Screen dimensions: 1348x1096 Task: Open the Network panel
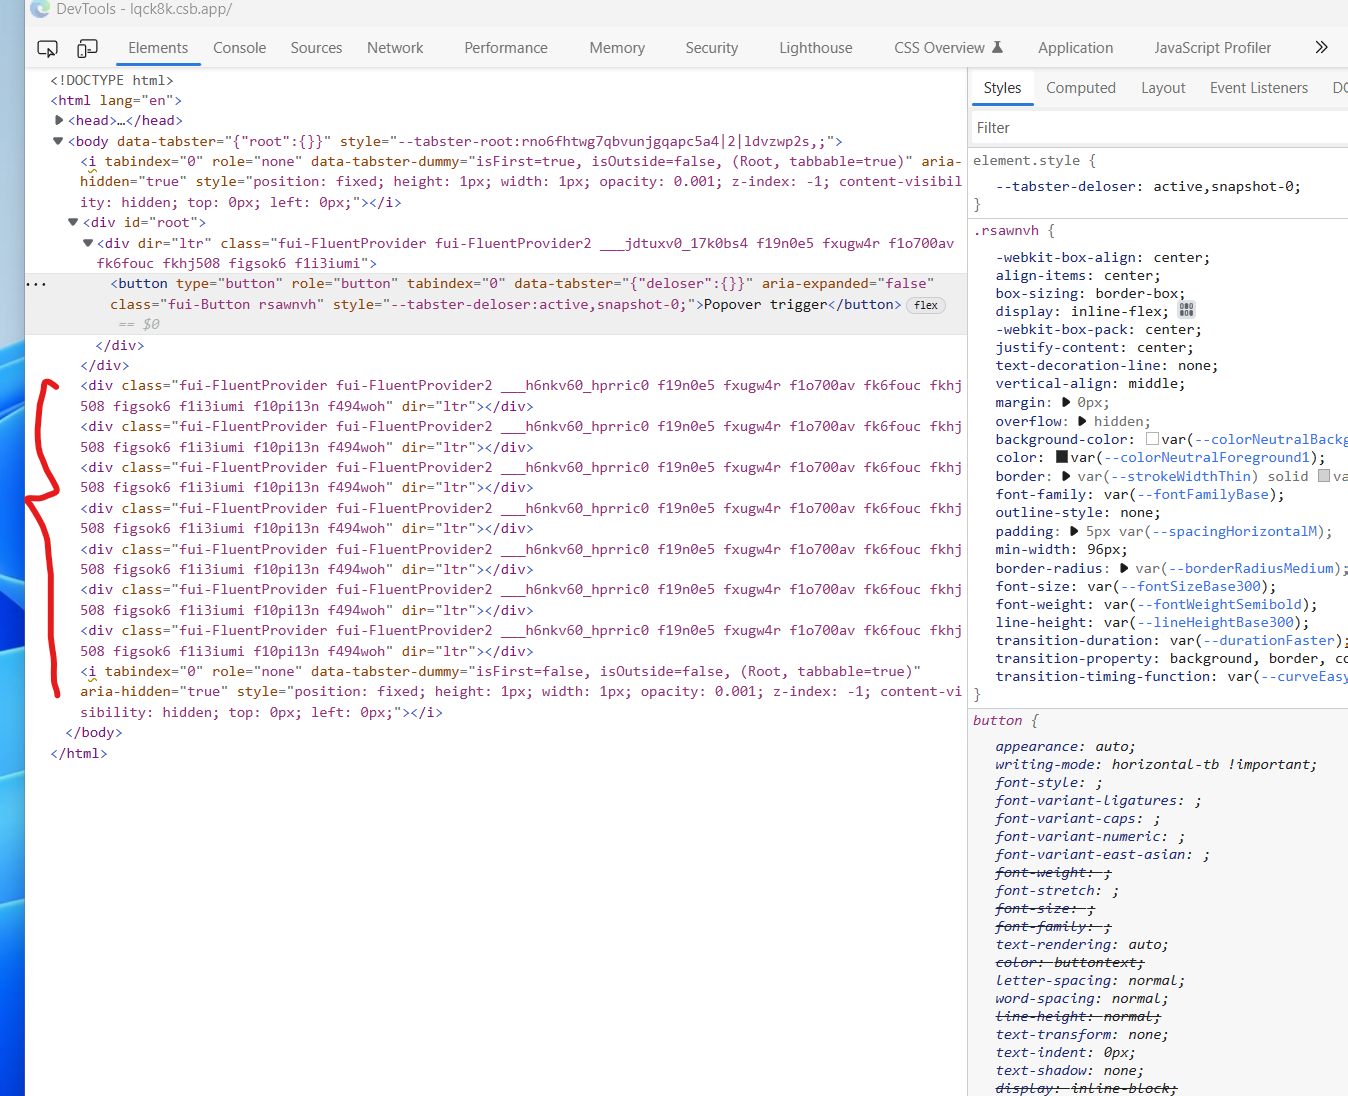394,47
